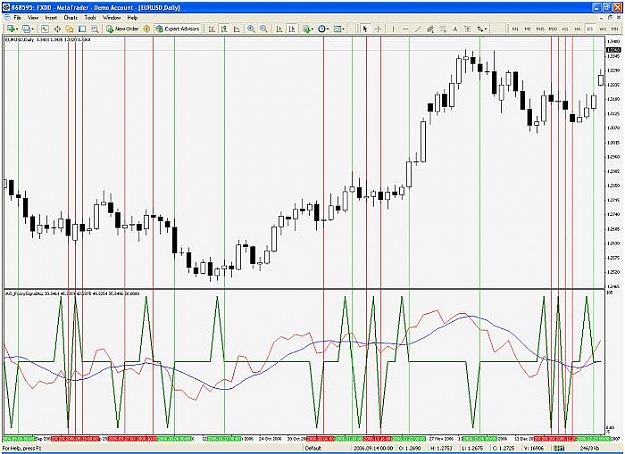The width and height of the screenshot is (625, 454).
Task: Switch chart to MN monthly timeframe
Action: point(614,29)
